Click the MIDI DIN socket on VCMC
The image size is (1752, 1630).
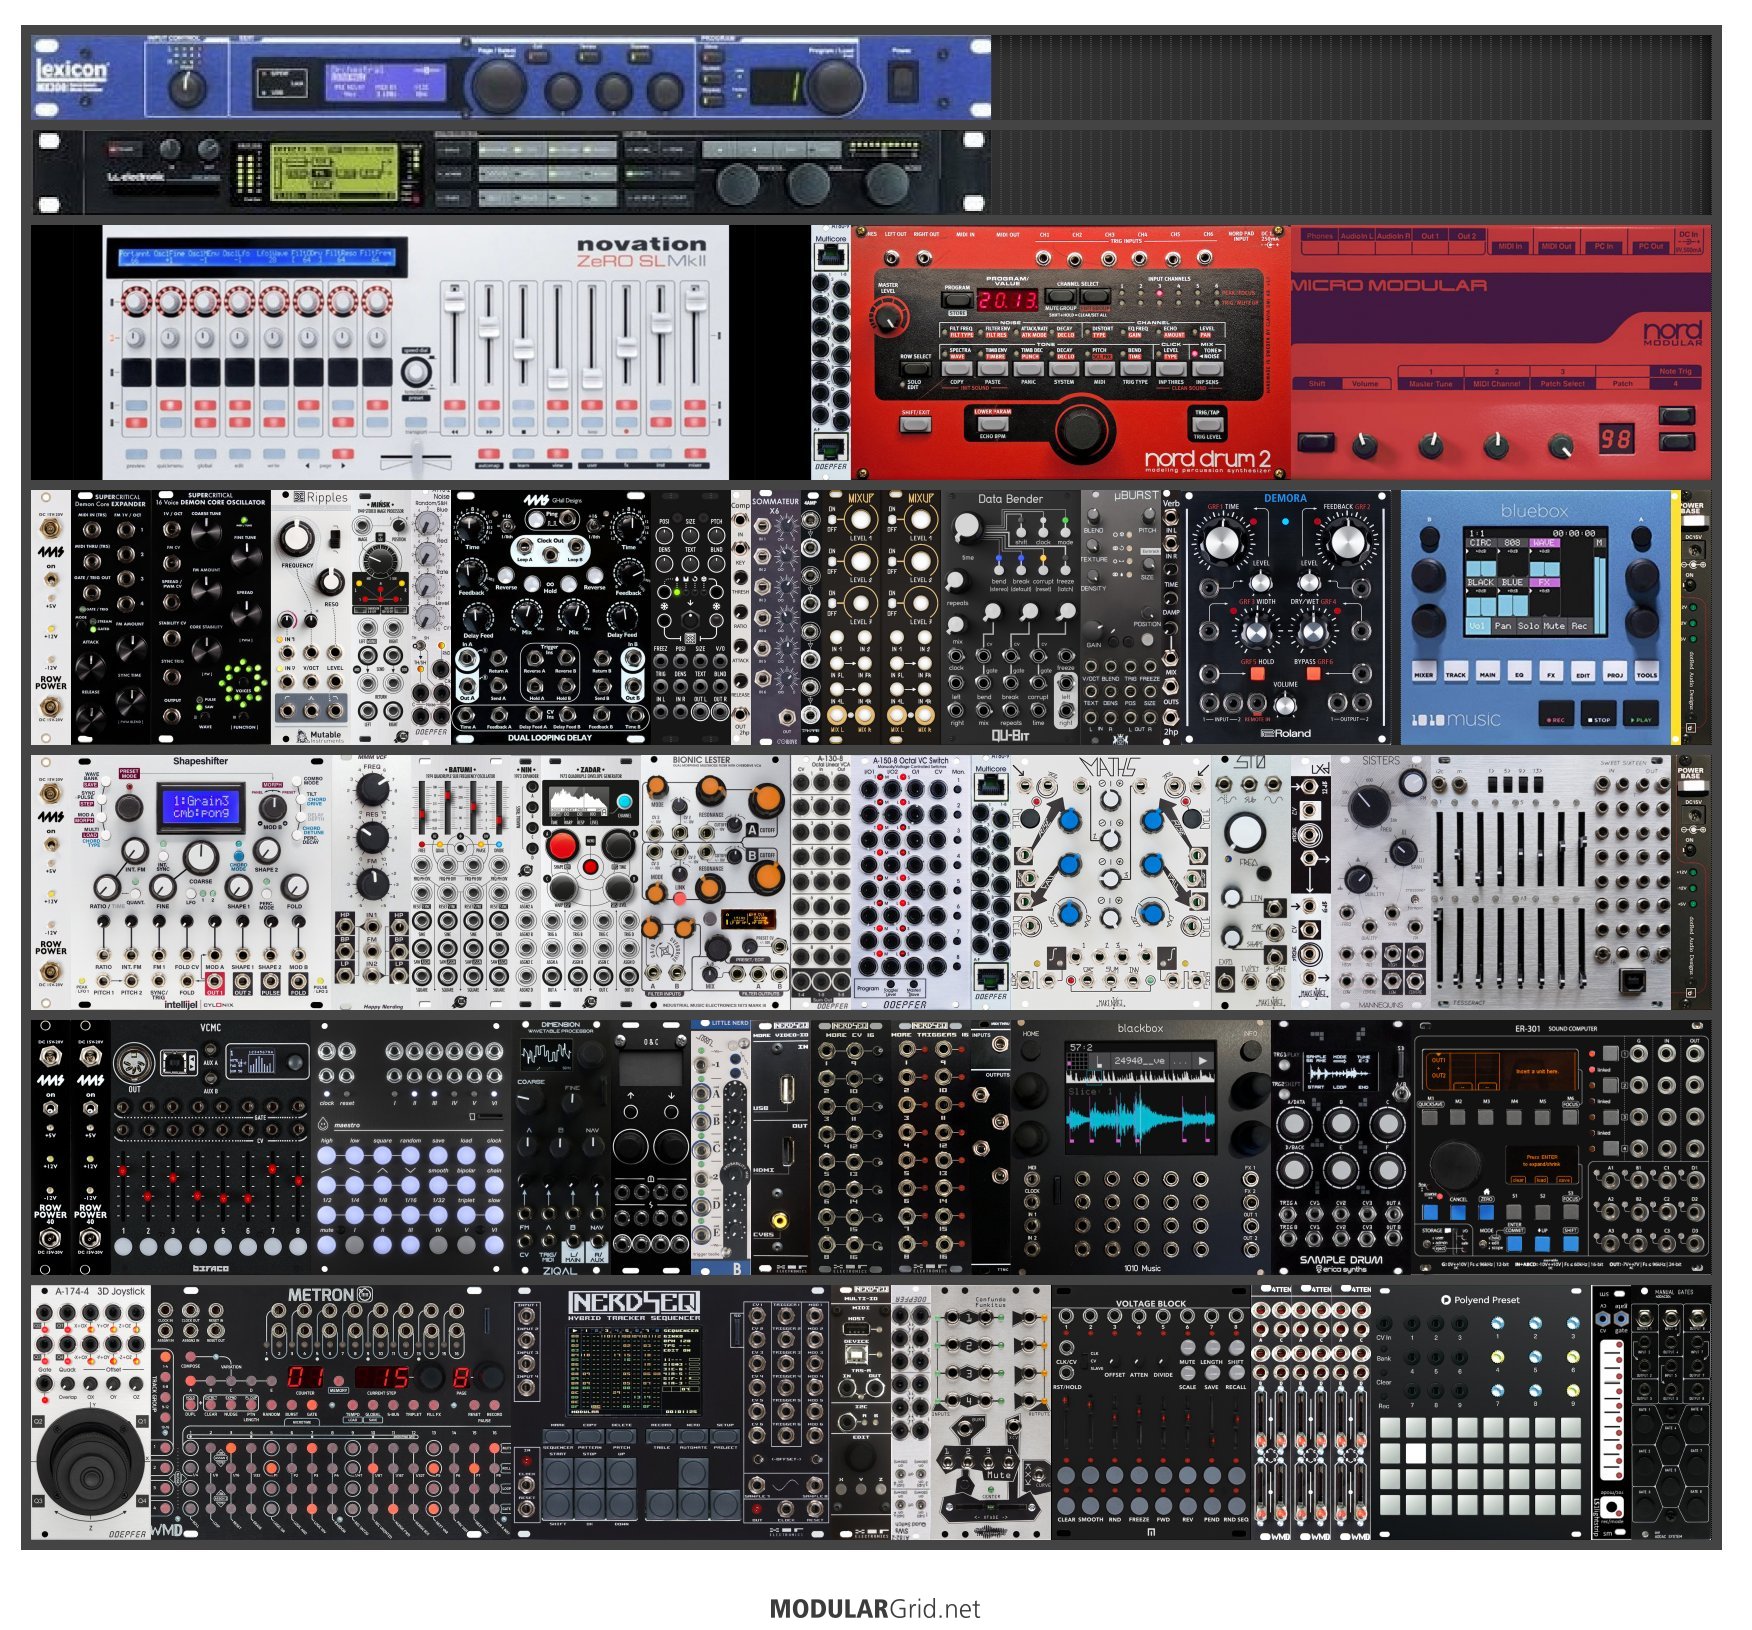134,1064
